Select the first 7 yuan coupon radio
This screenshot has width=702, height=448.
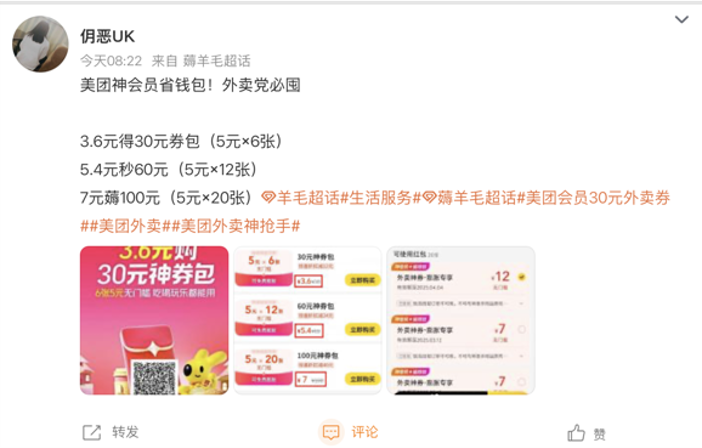click(x=522, y=329)
